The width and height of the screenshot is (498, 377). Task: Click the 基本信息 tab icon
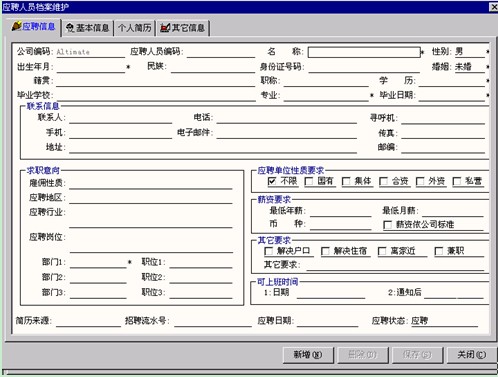coord(70,28)
